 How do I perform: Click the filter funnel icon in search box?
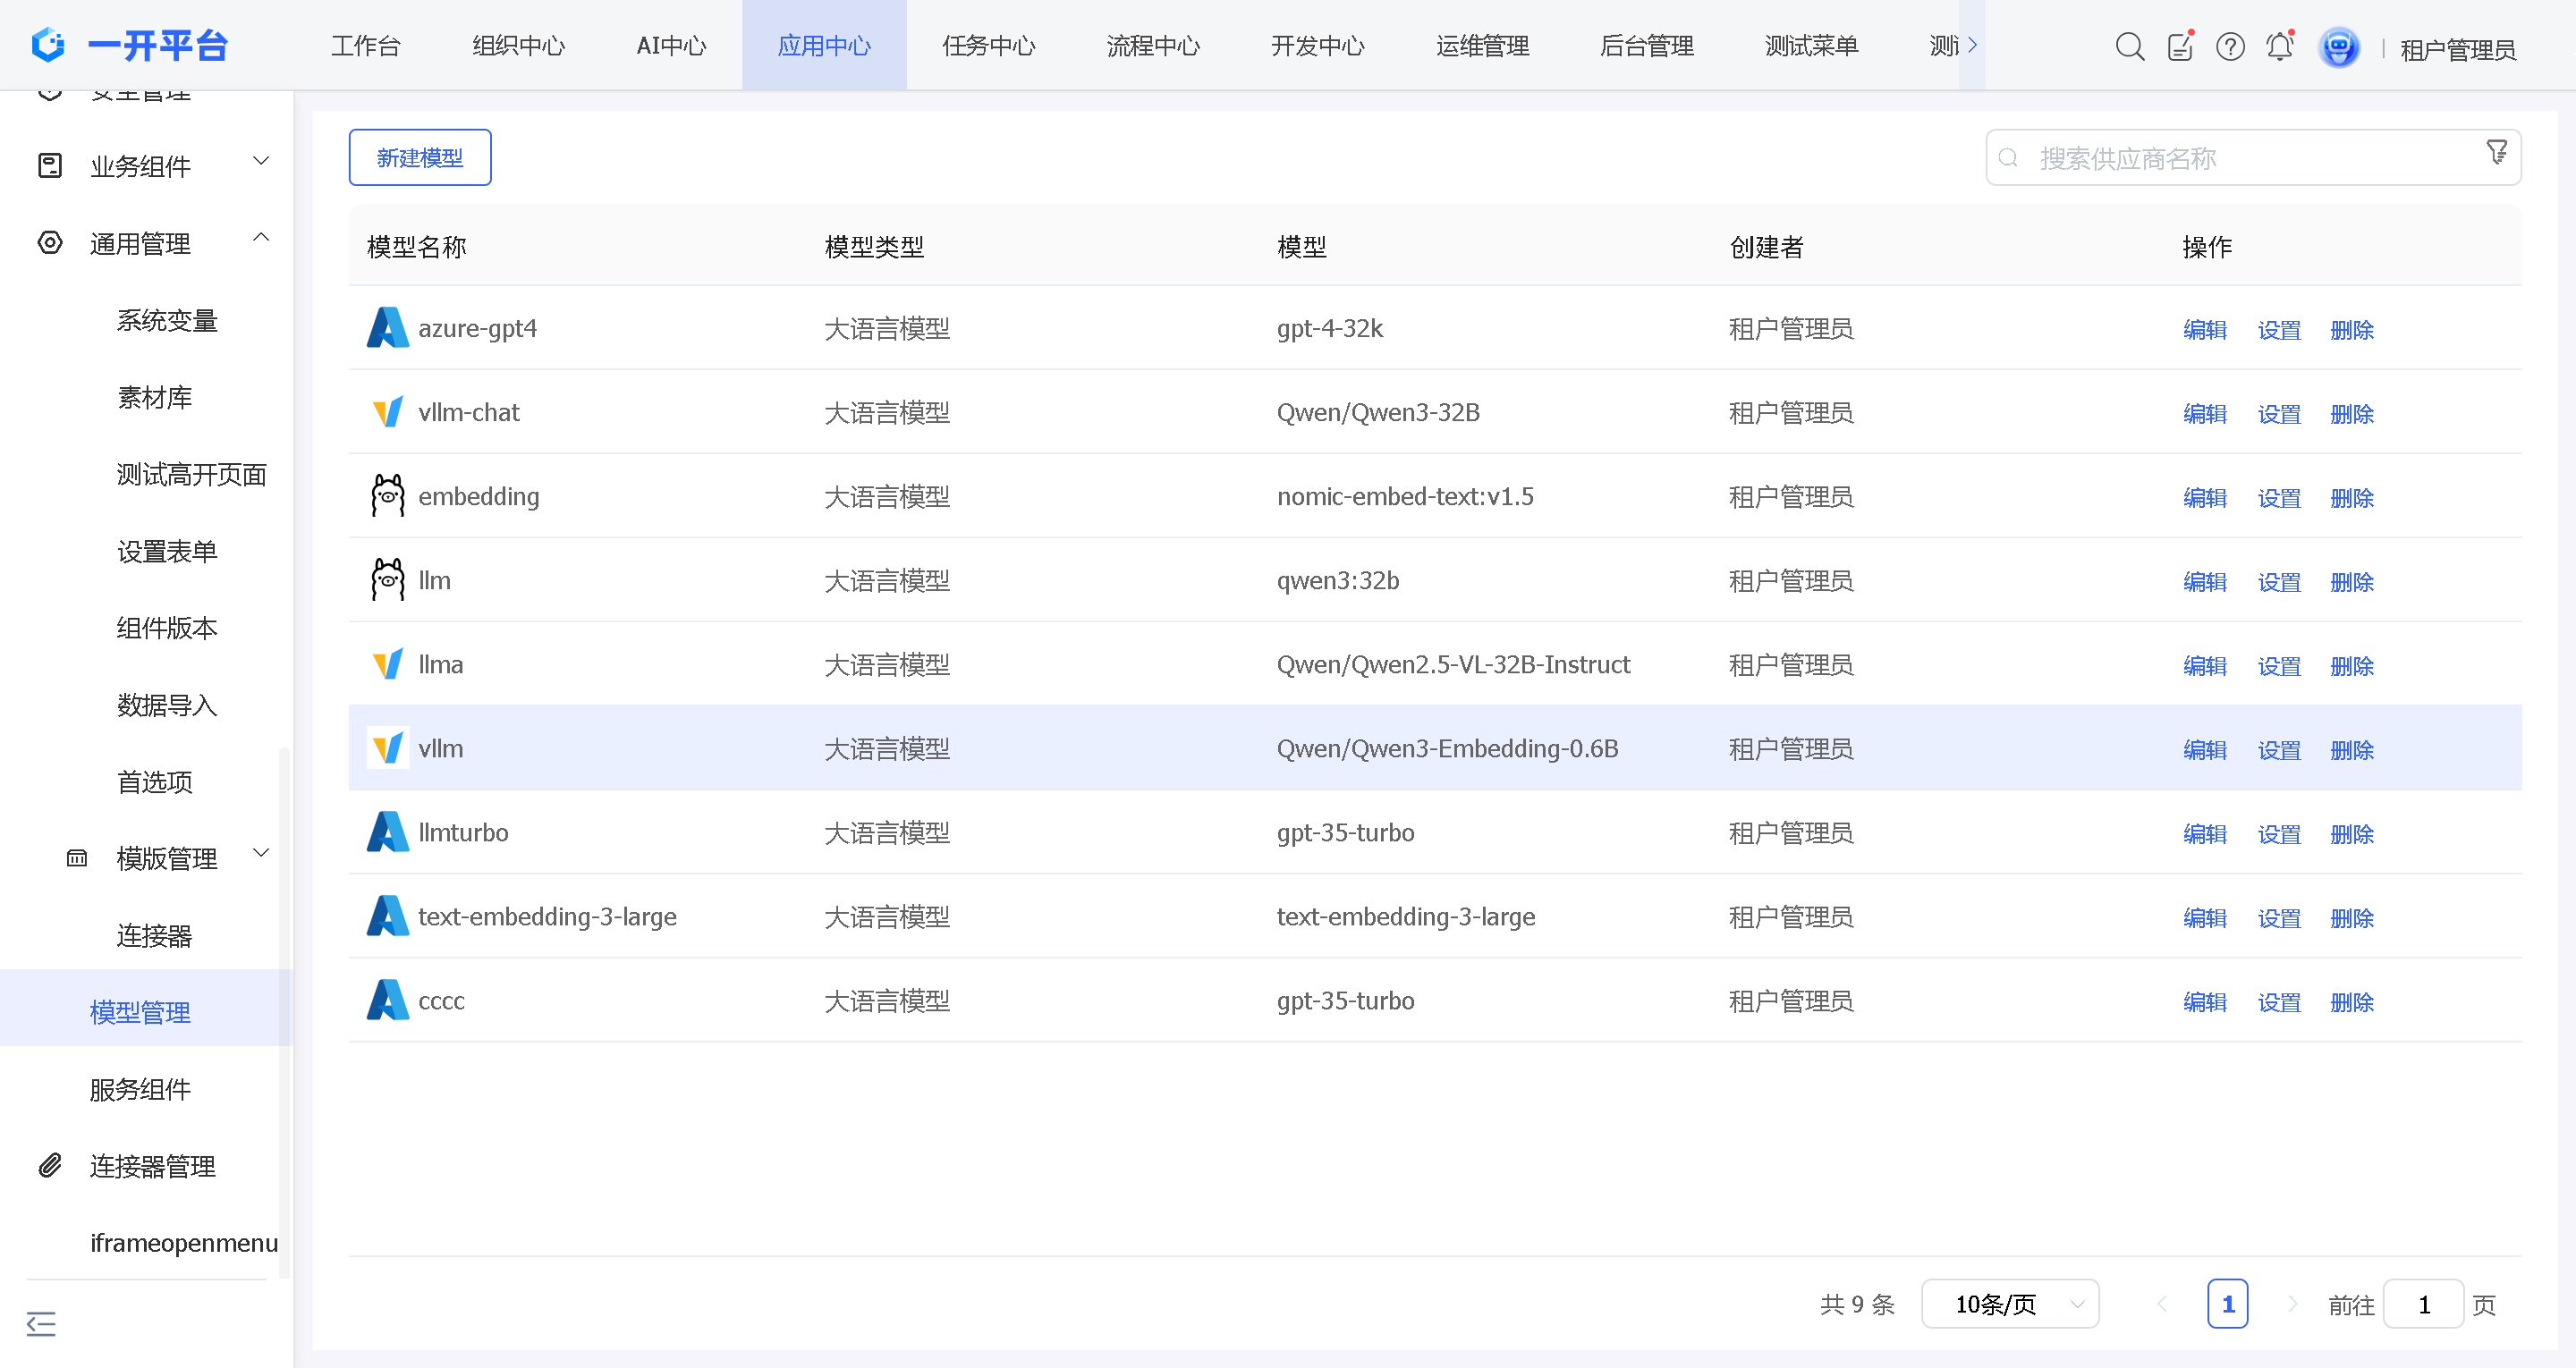pyautogui.click(x=2496, y=152)
